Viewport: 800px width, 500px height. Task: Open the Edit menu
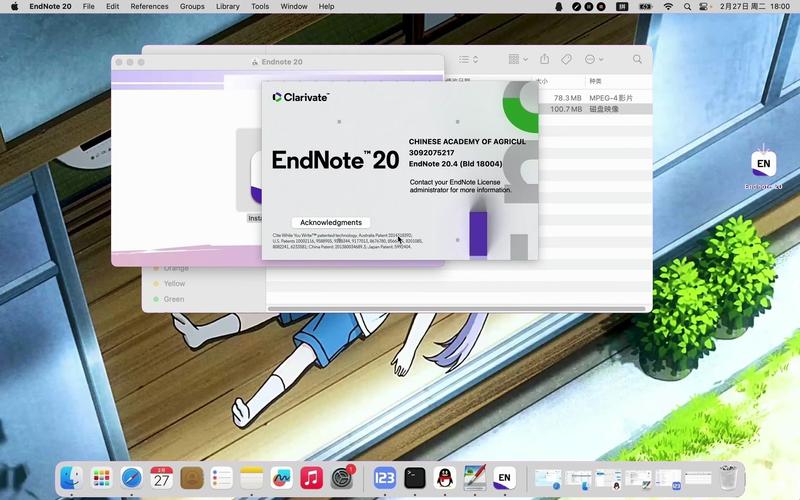[x=112, y=7]
